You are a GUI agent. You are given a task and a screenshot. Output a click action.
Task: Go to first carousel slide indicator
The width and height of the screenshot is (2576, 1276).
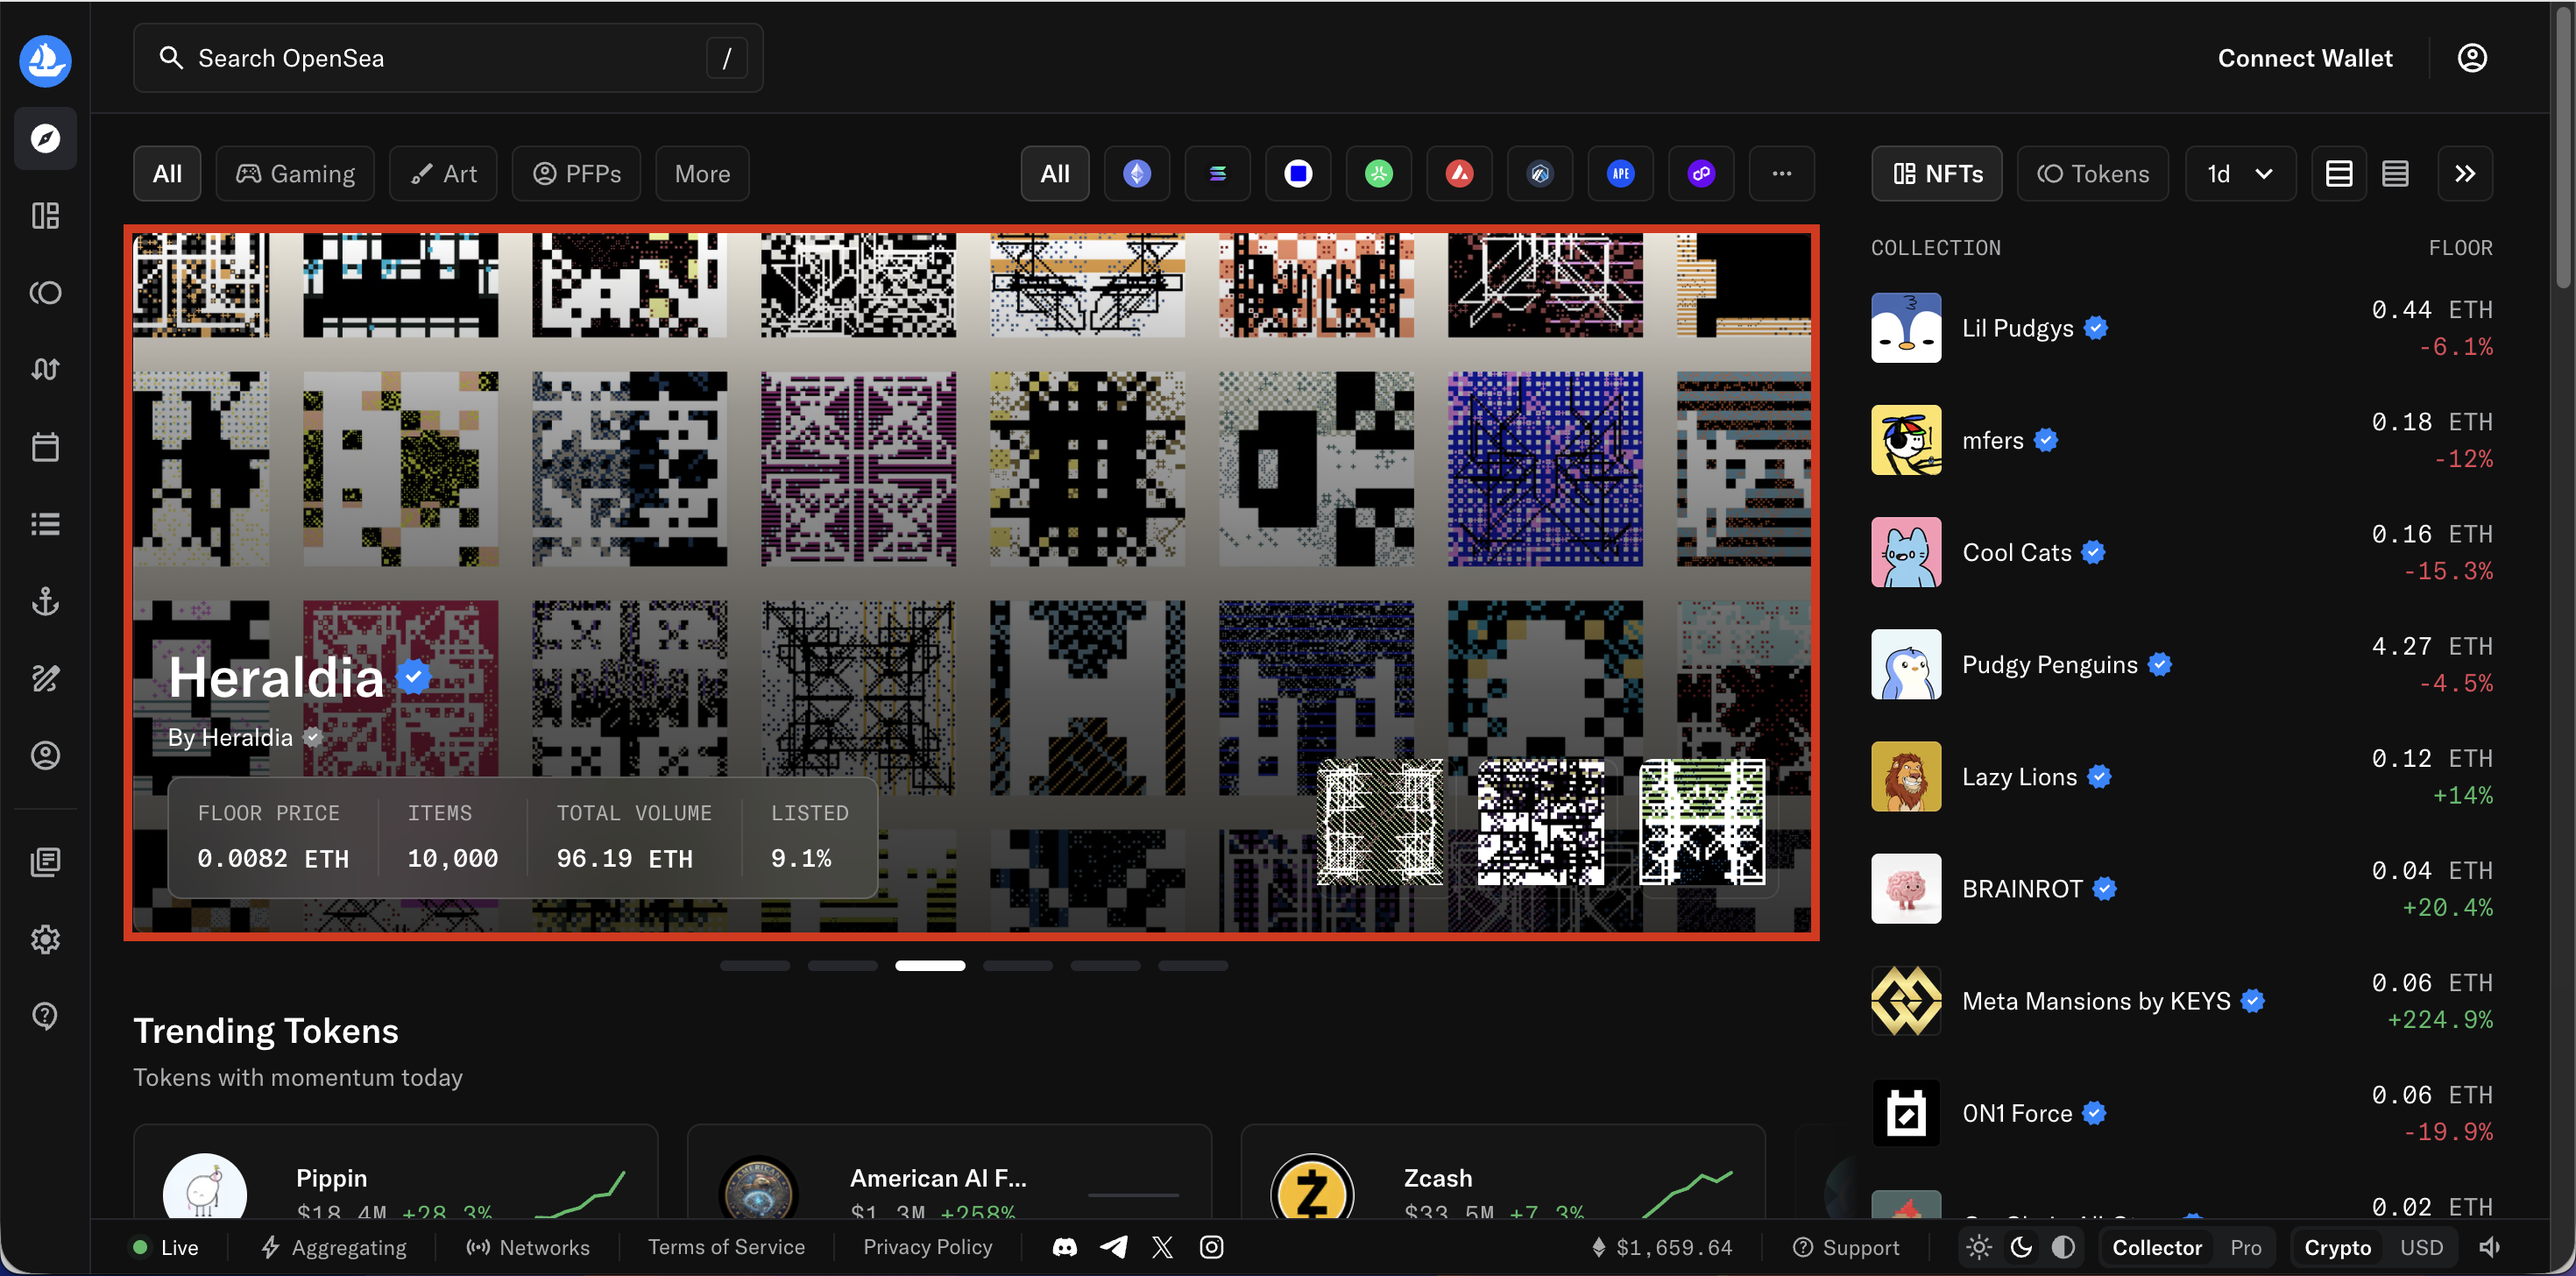(754, 966)
